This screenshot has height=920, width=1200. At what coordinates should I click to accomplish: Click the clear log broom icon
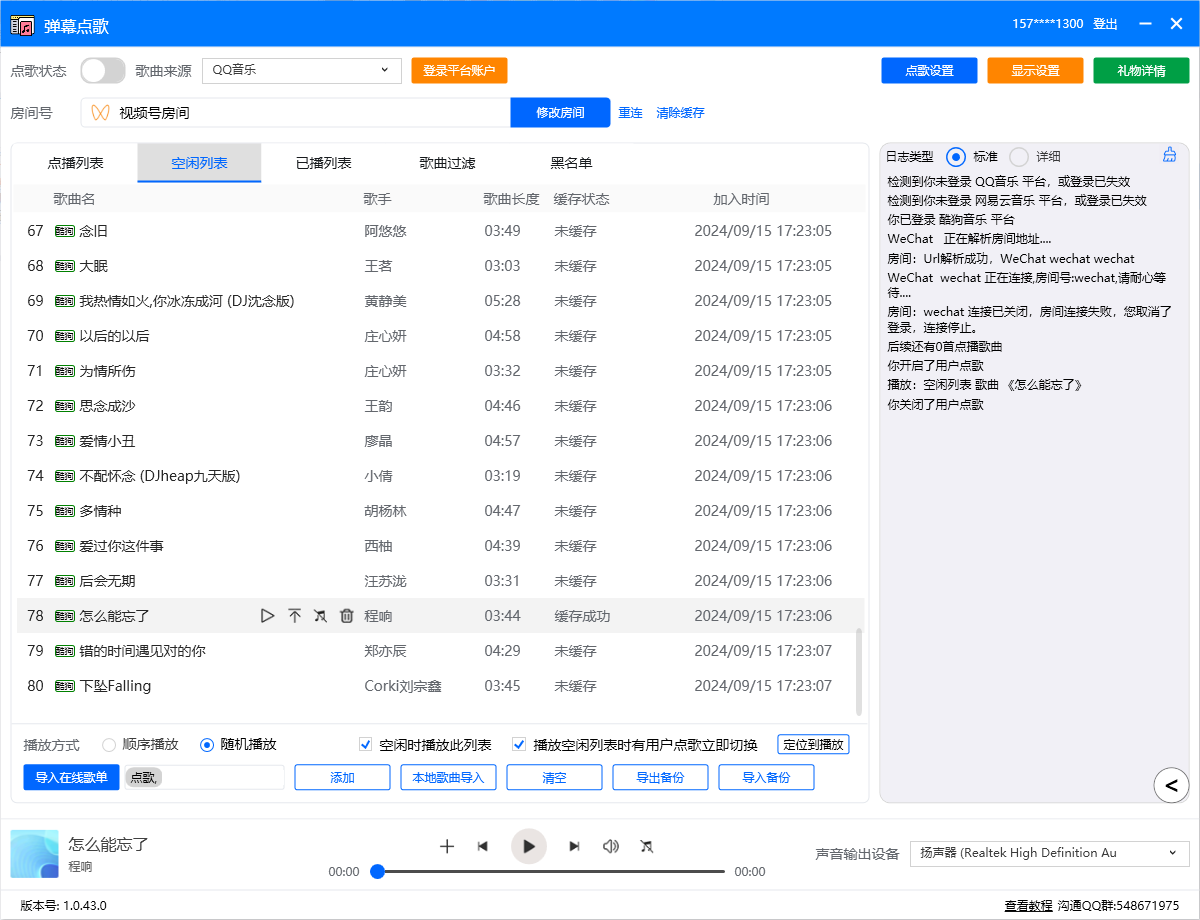1169,155
